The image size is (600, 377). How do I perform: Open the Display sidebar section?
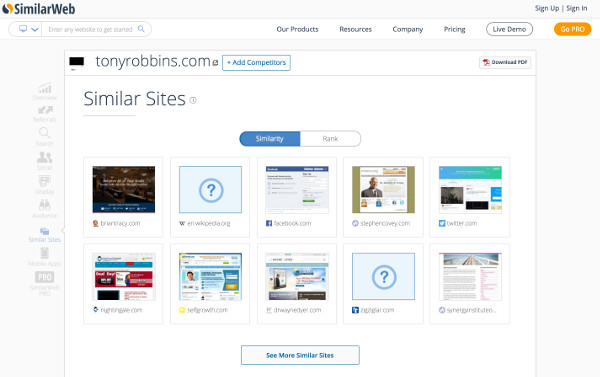pyautogui.click(x=44, y=185)
